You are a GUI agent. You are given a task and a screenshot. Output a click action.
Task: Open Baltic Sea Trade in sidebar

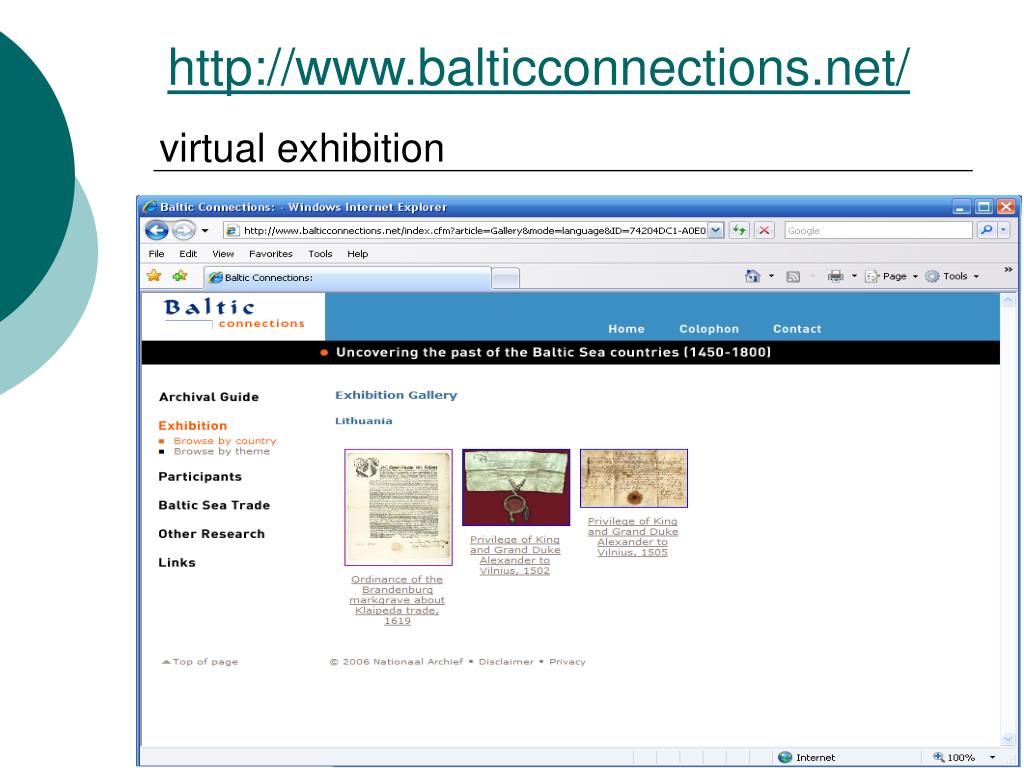coord(214,505)
